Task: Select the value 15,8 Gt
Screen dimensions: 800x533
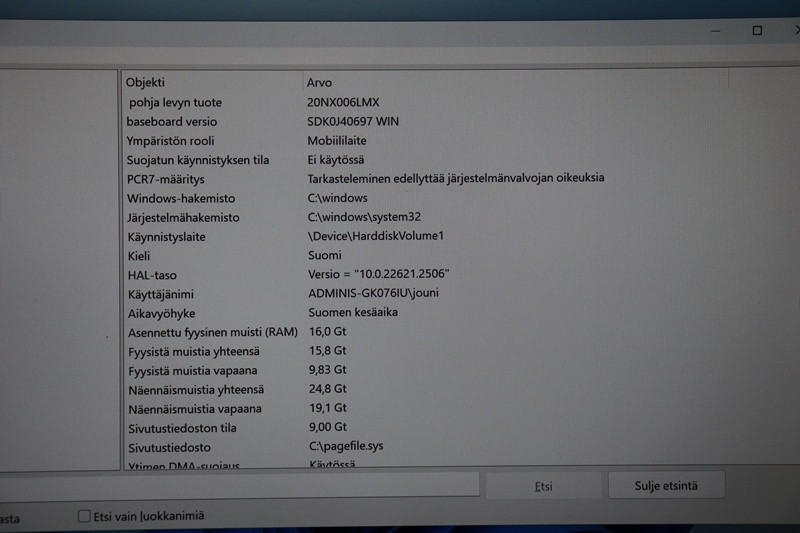Action: pos(328,350)
